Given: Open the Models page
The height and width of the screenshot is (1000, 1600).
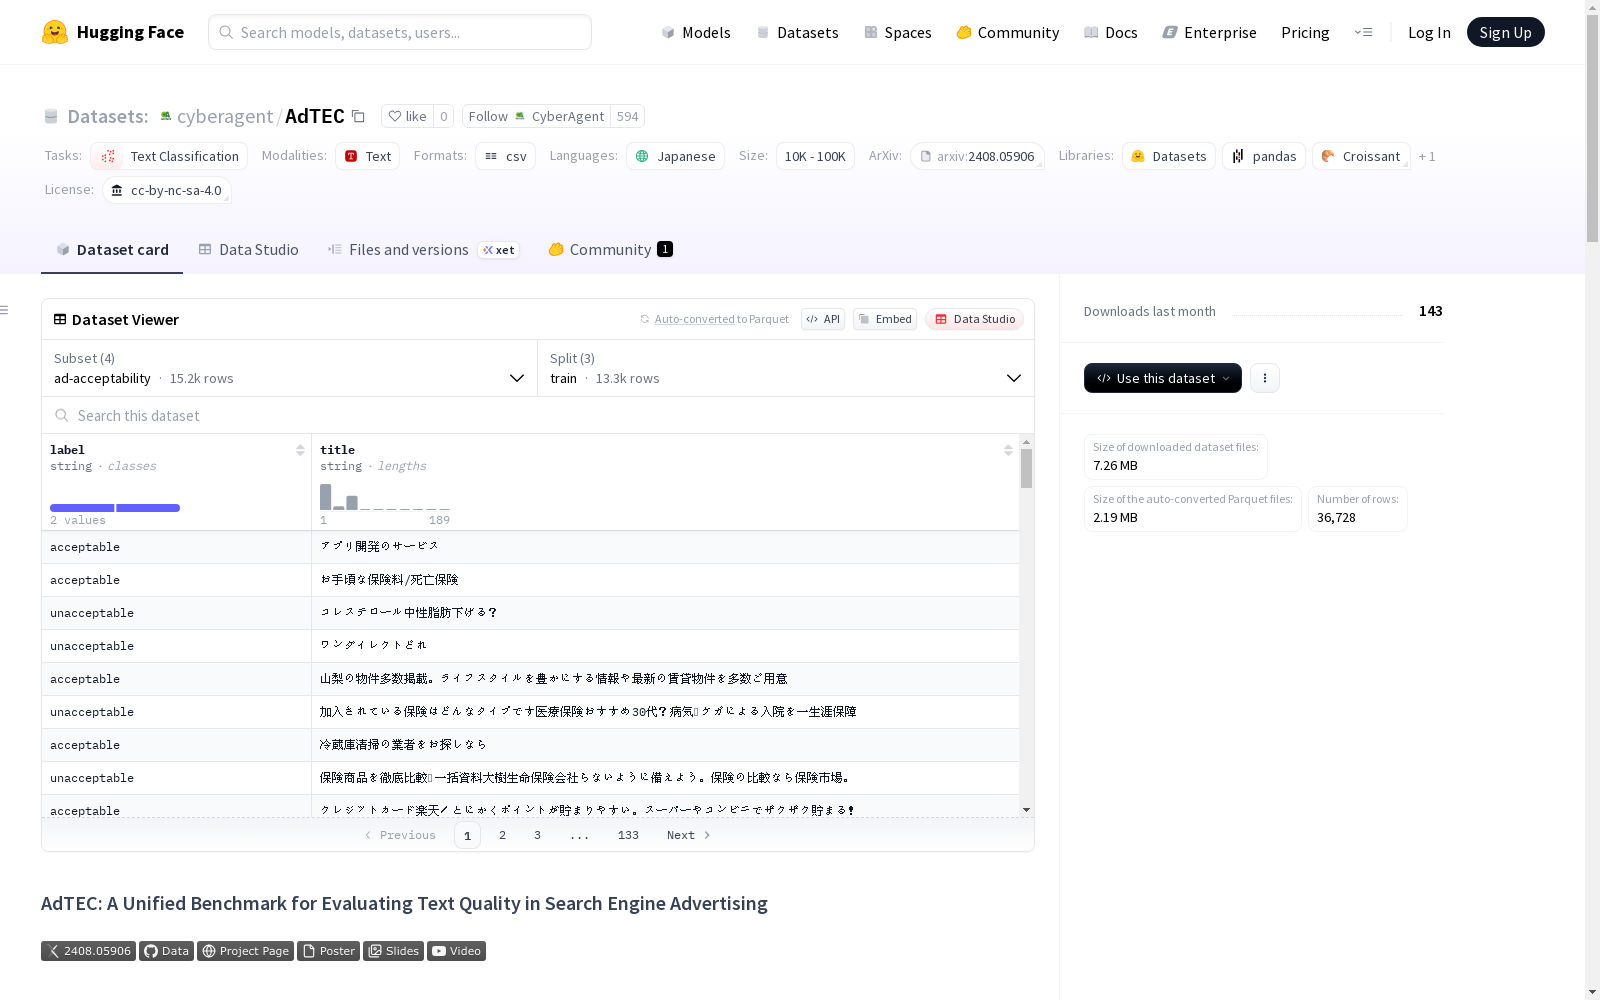Looking at the screenshot, I should tap(696, 32).
